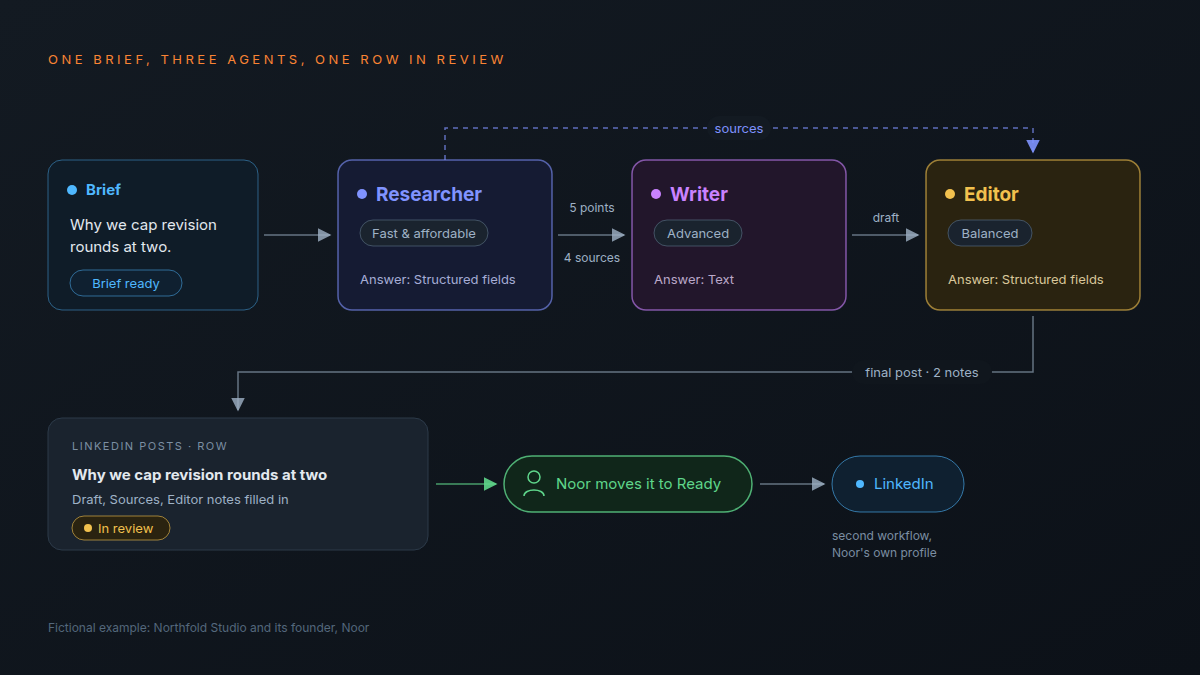Viewport: 1200px width, 675px height.
Task: Select the Balanced tag on Editor
Action: pyautogui.click(x=990, y=233)
